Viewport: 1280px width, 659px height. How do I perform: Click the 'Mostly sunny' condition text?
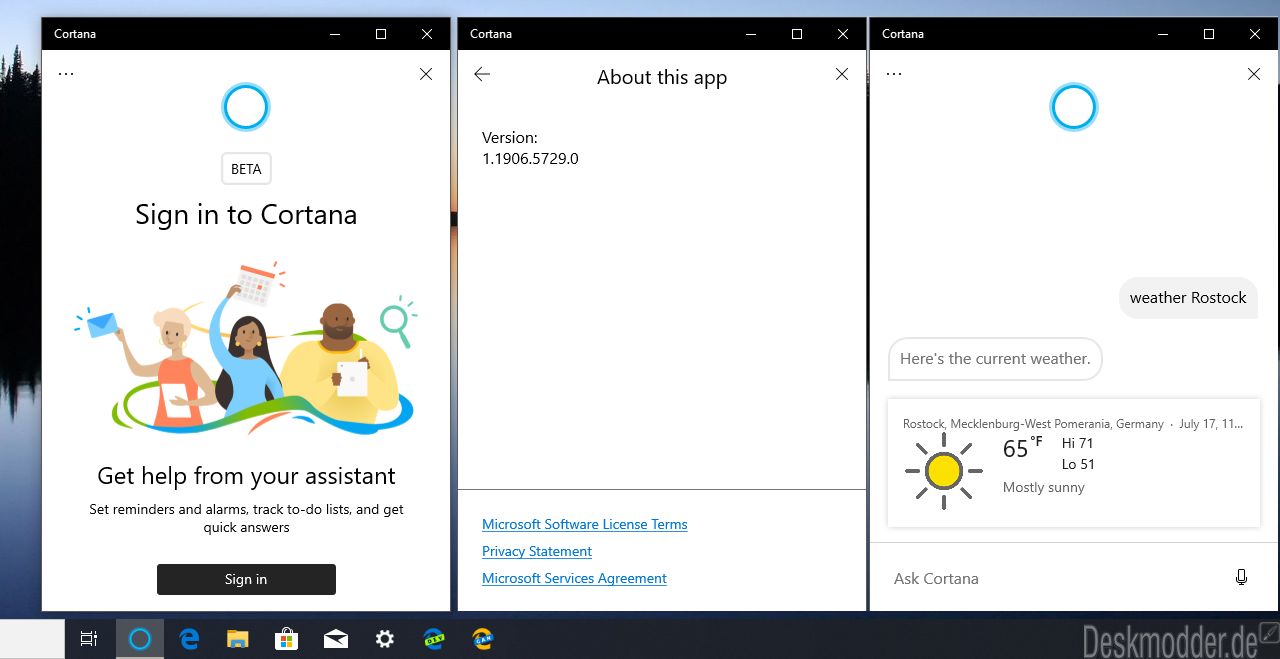click(1044, 487)
